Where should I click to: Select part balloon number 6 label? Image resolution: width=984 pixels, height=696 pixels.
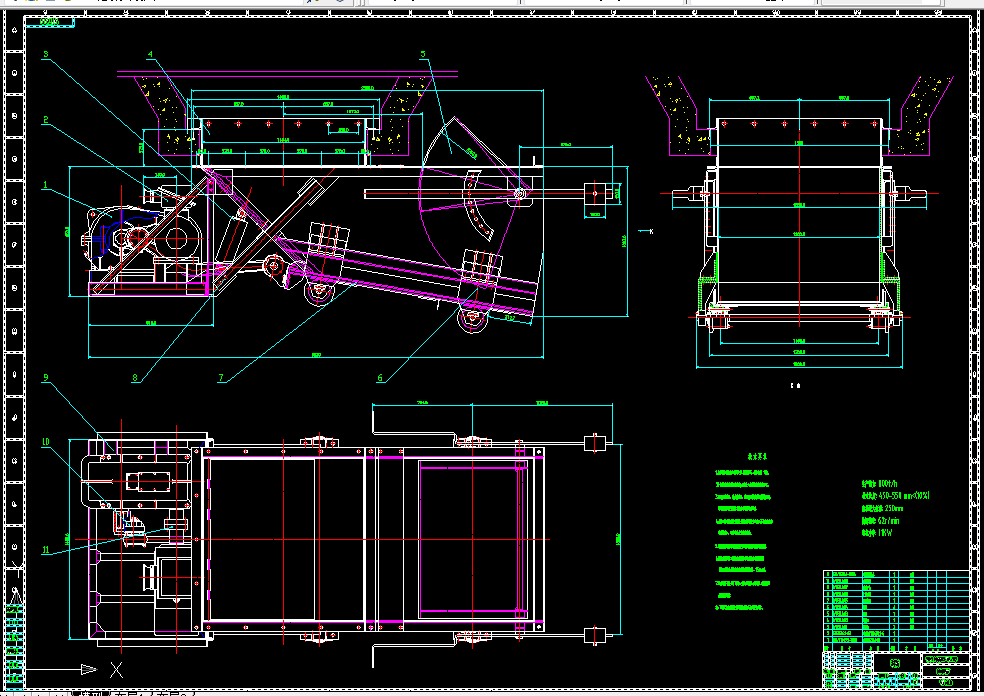pyautogui.click(x=380, y=378)
